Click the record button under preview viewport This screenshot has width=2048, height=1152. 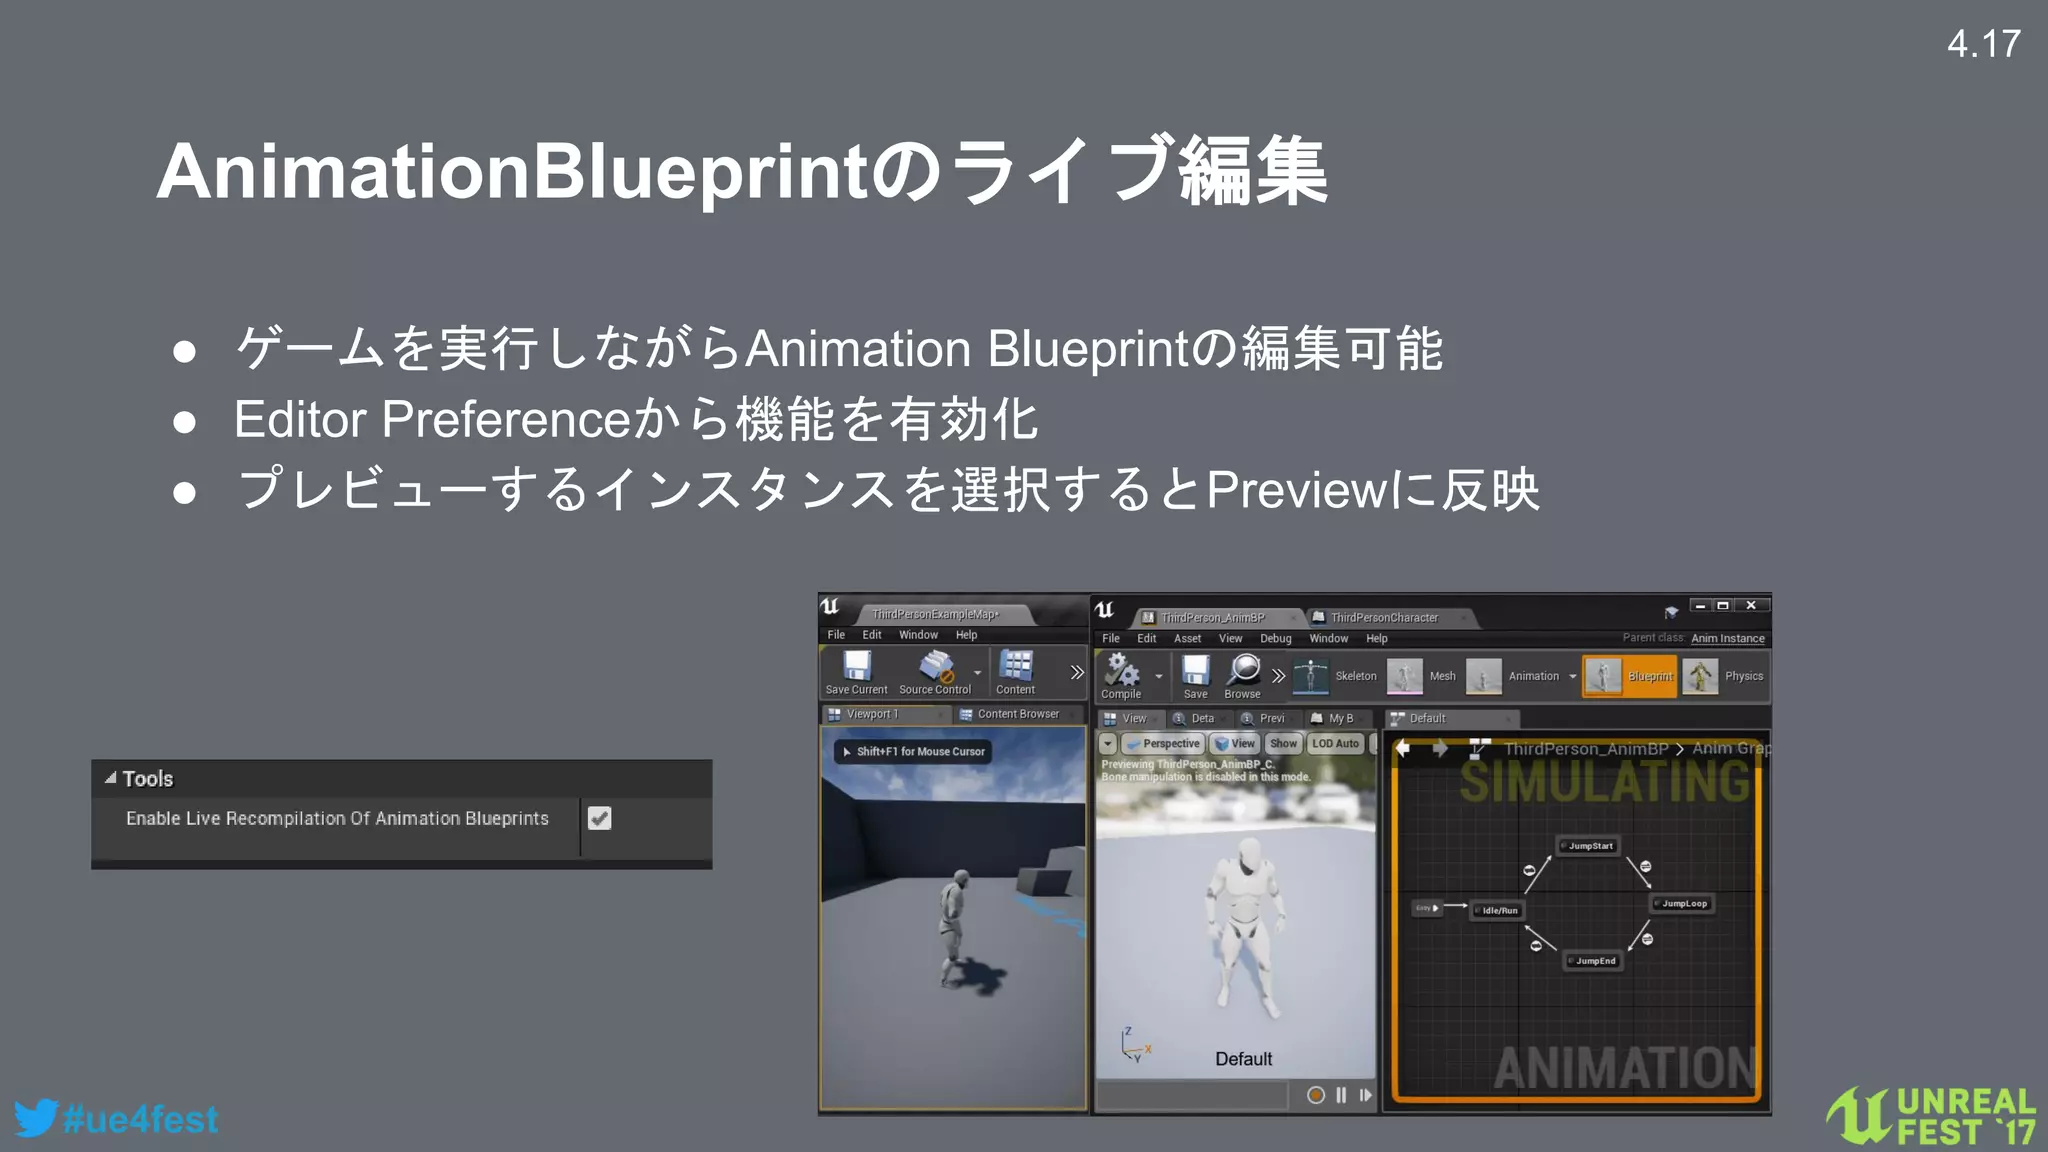point(1316,1095)
